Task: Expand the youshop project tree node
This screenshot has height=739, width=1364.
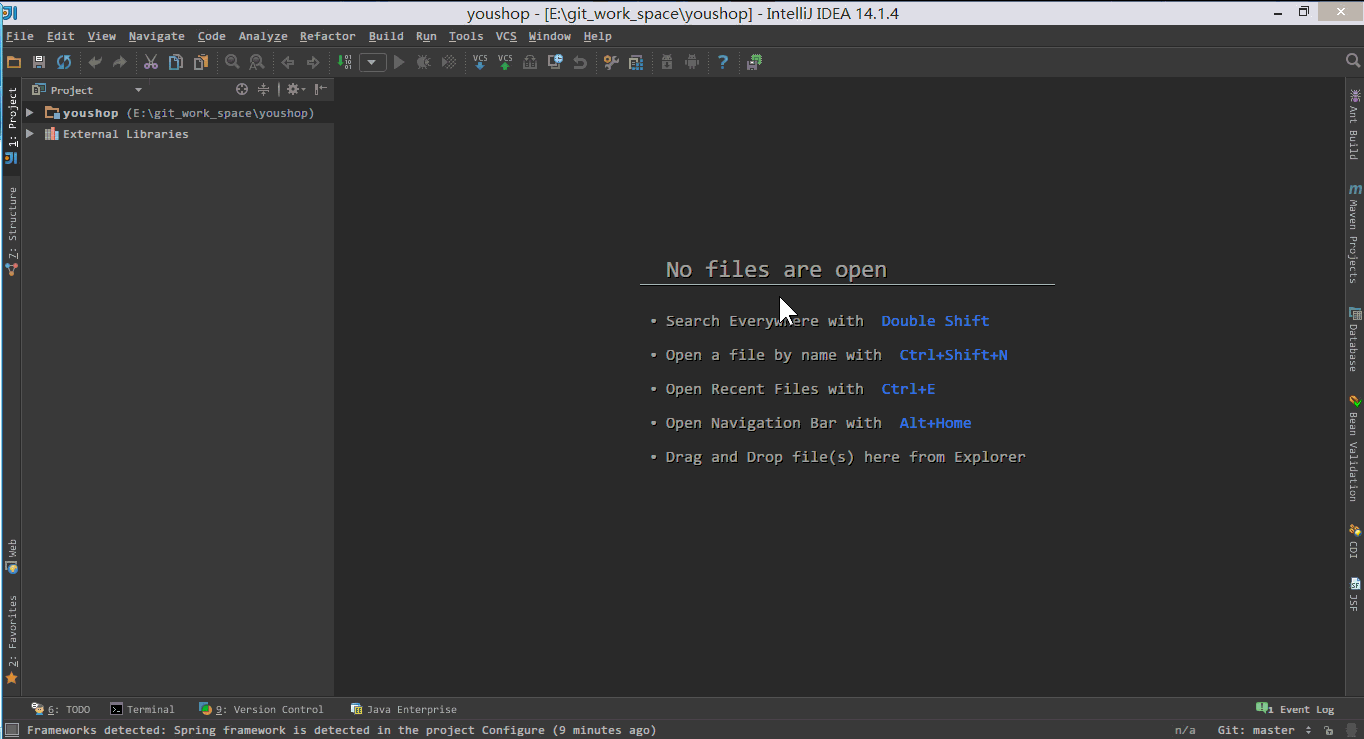Action: click(x=30, y=113)
